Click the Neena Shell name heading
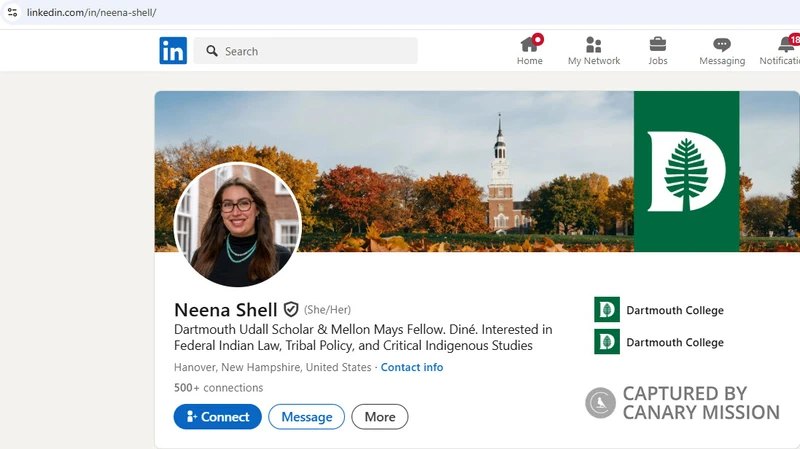This screenshot has height=449, width=800. point(226,310)
